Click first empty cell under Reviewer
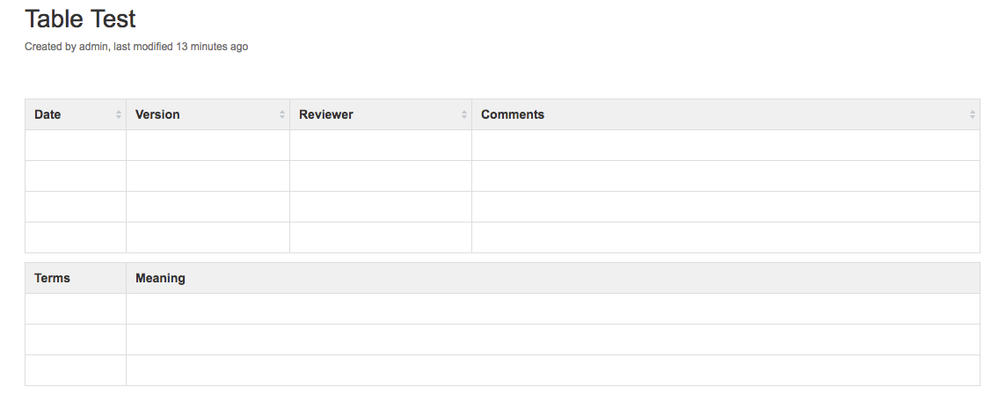 (x=380, y=145)
